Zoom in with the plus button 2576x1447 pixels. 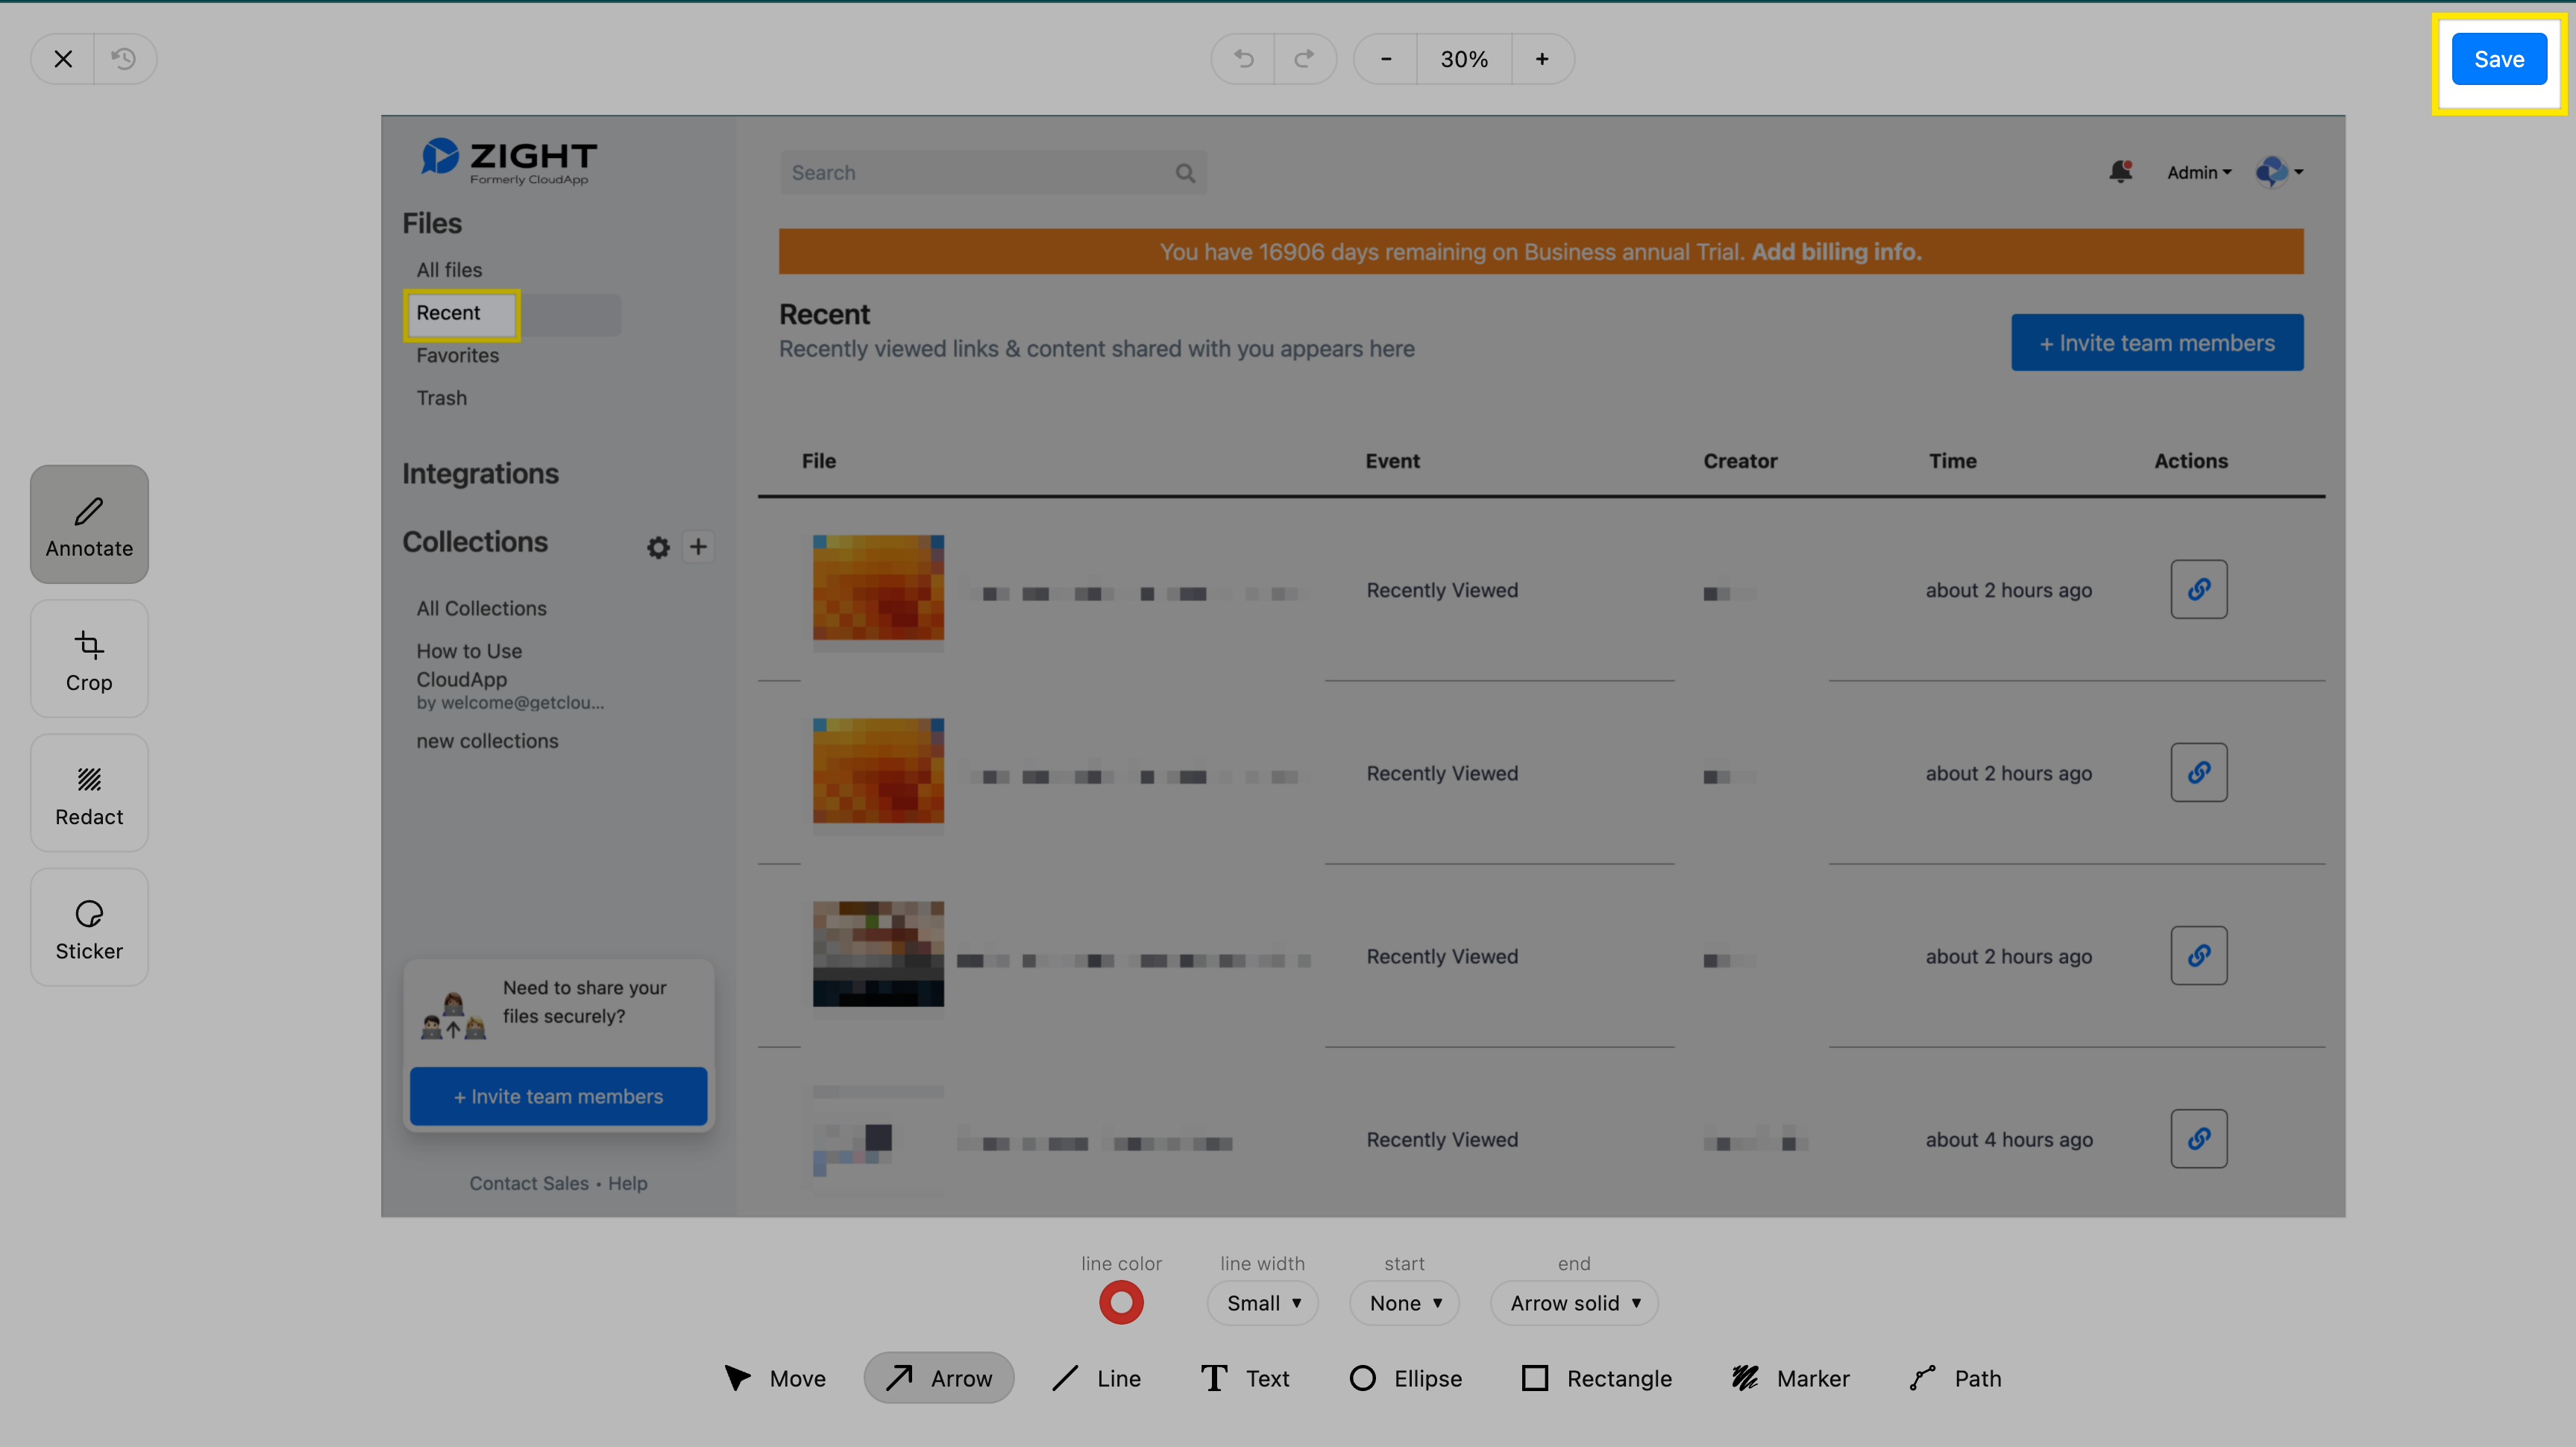click(1542, 59)
